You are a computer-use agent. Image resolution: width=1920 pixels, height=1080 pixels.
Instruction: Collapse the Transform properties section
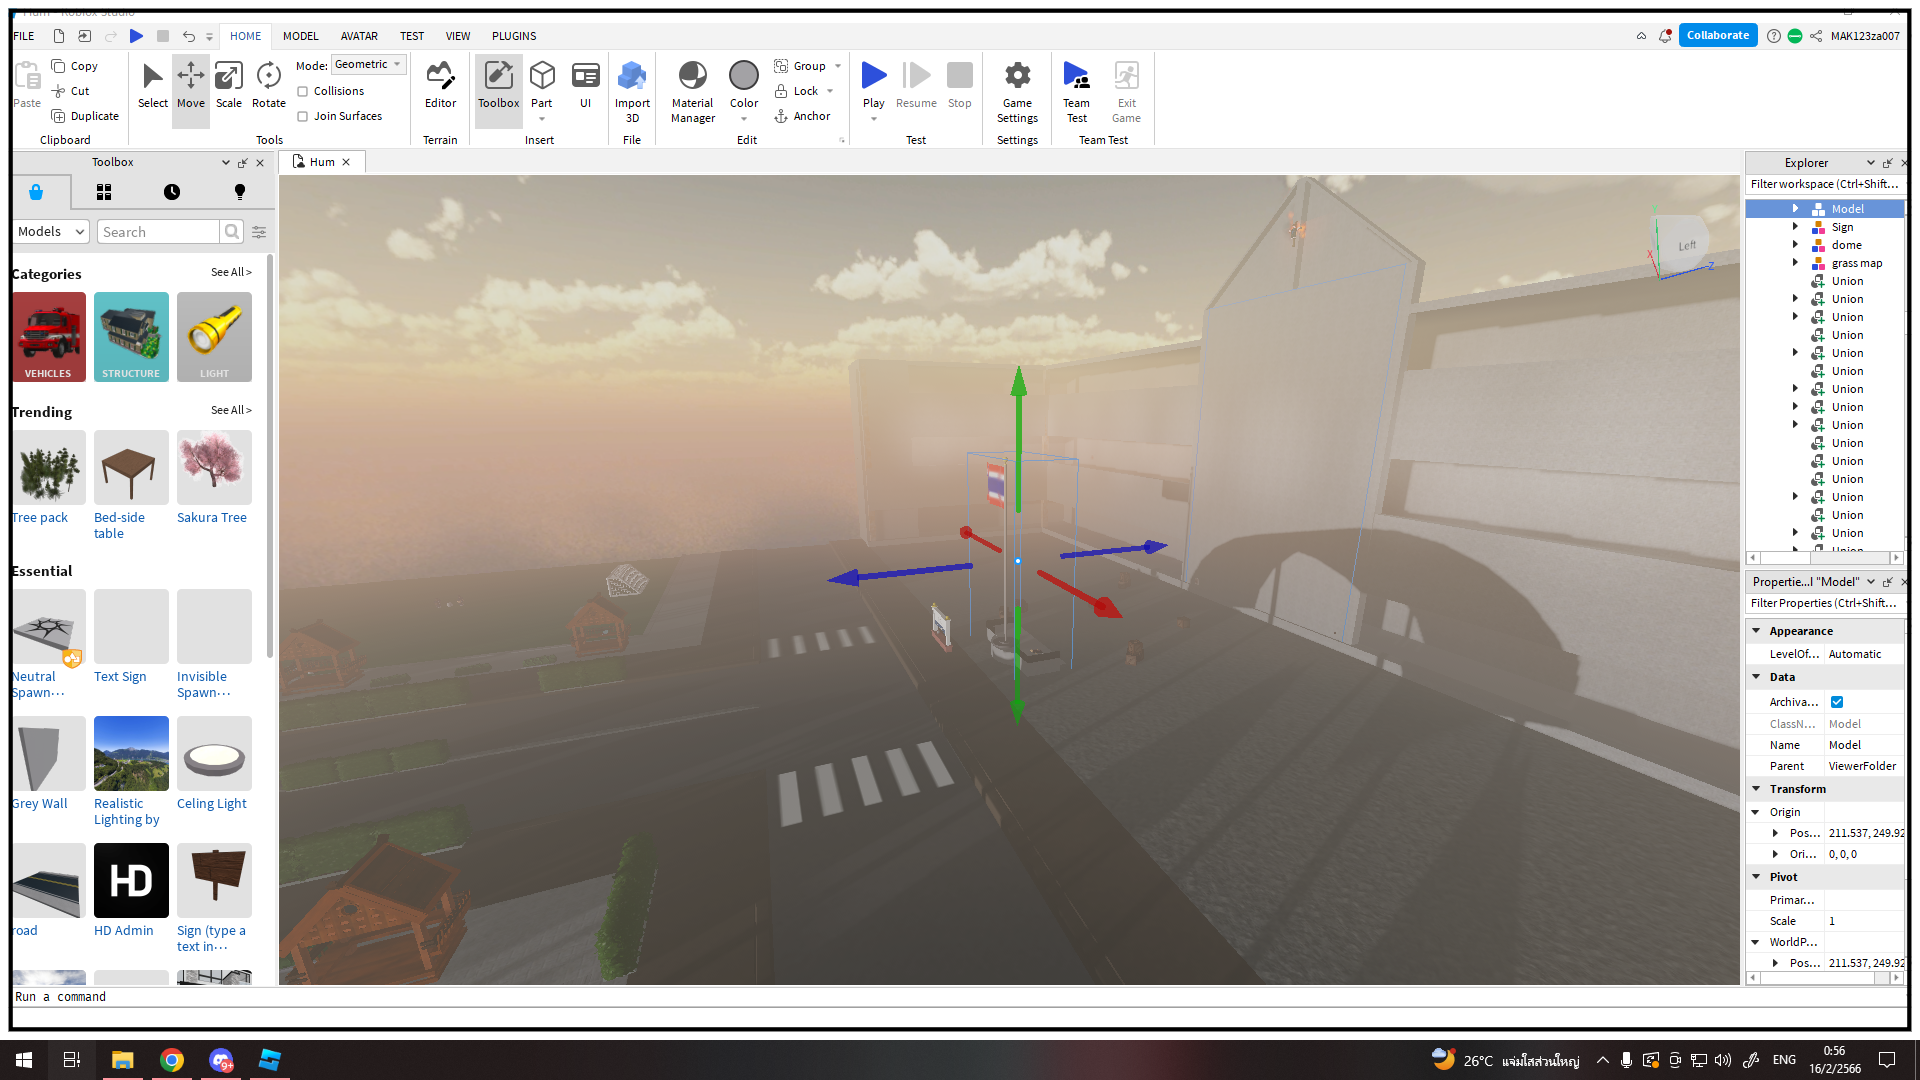click(x=1756, y=789)
